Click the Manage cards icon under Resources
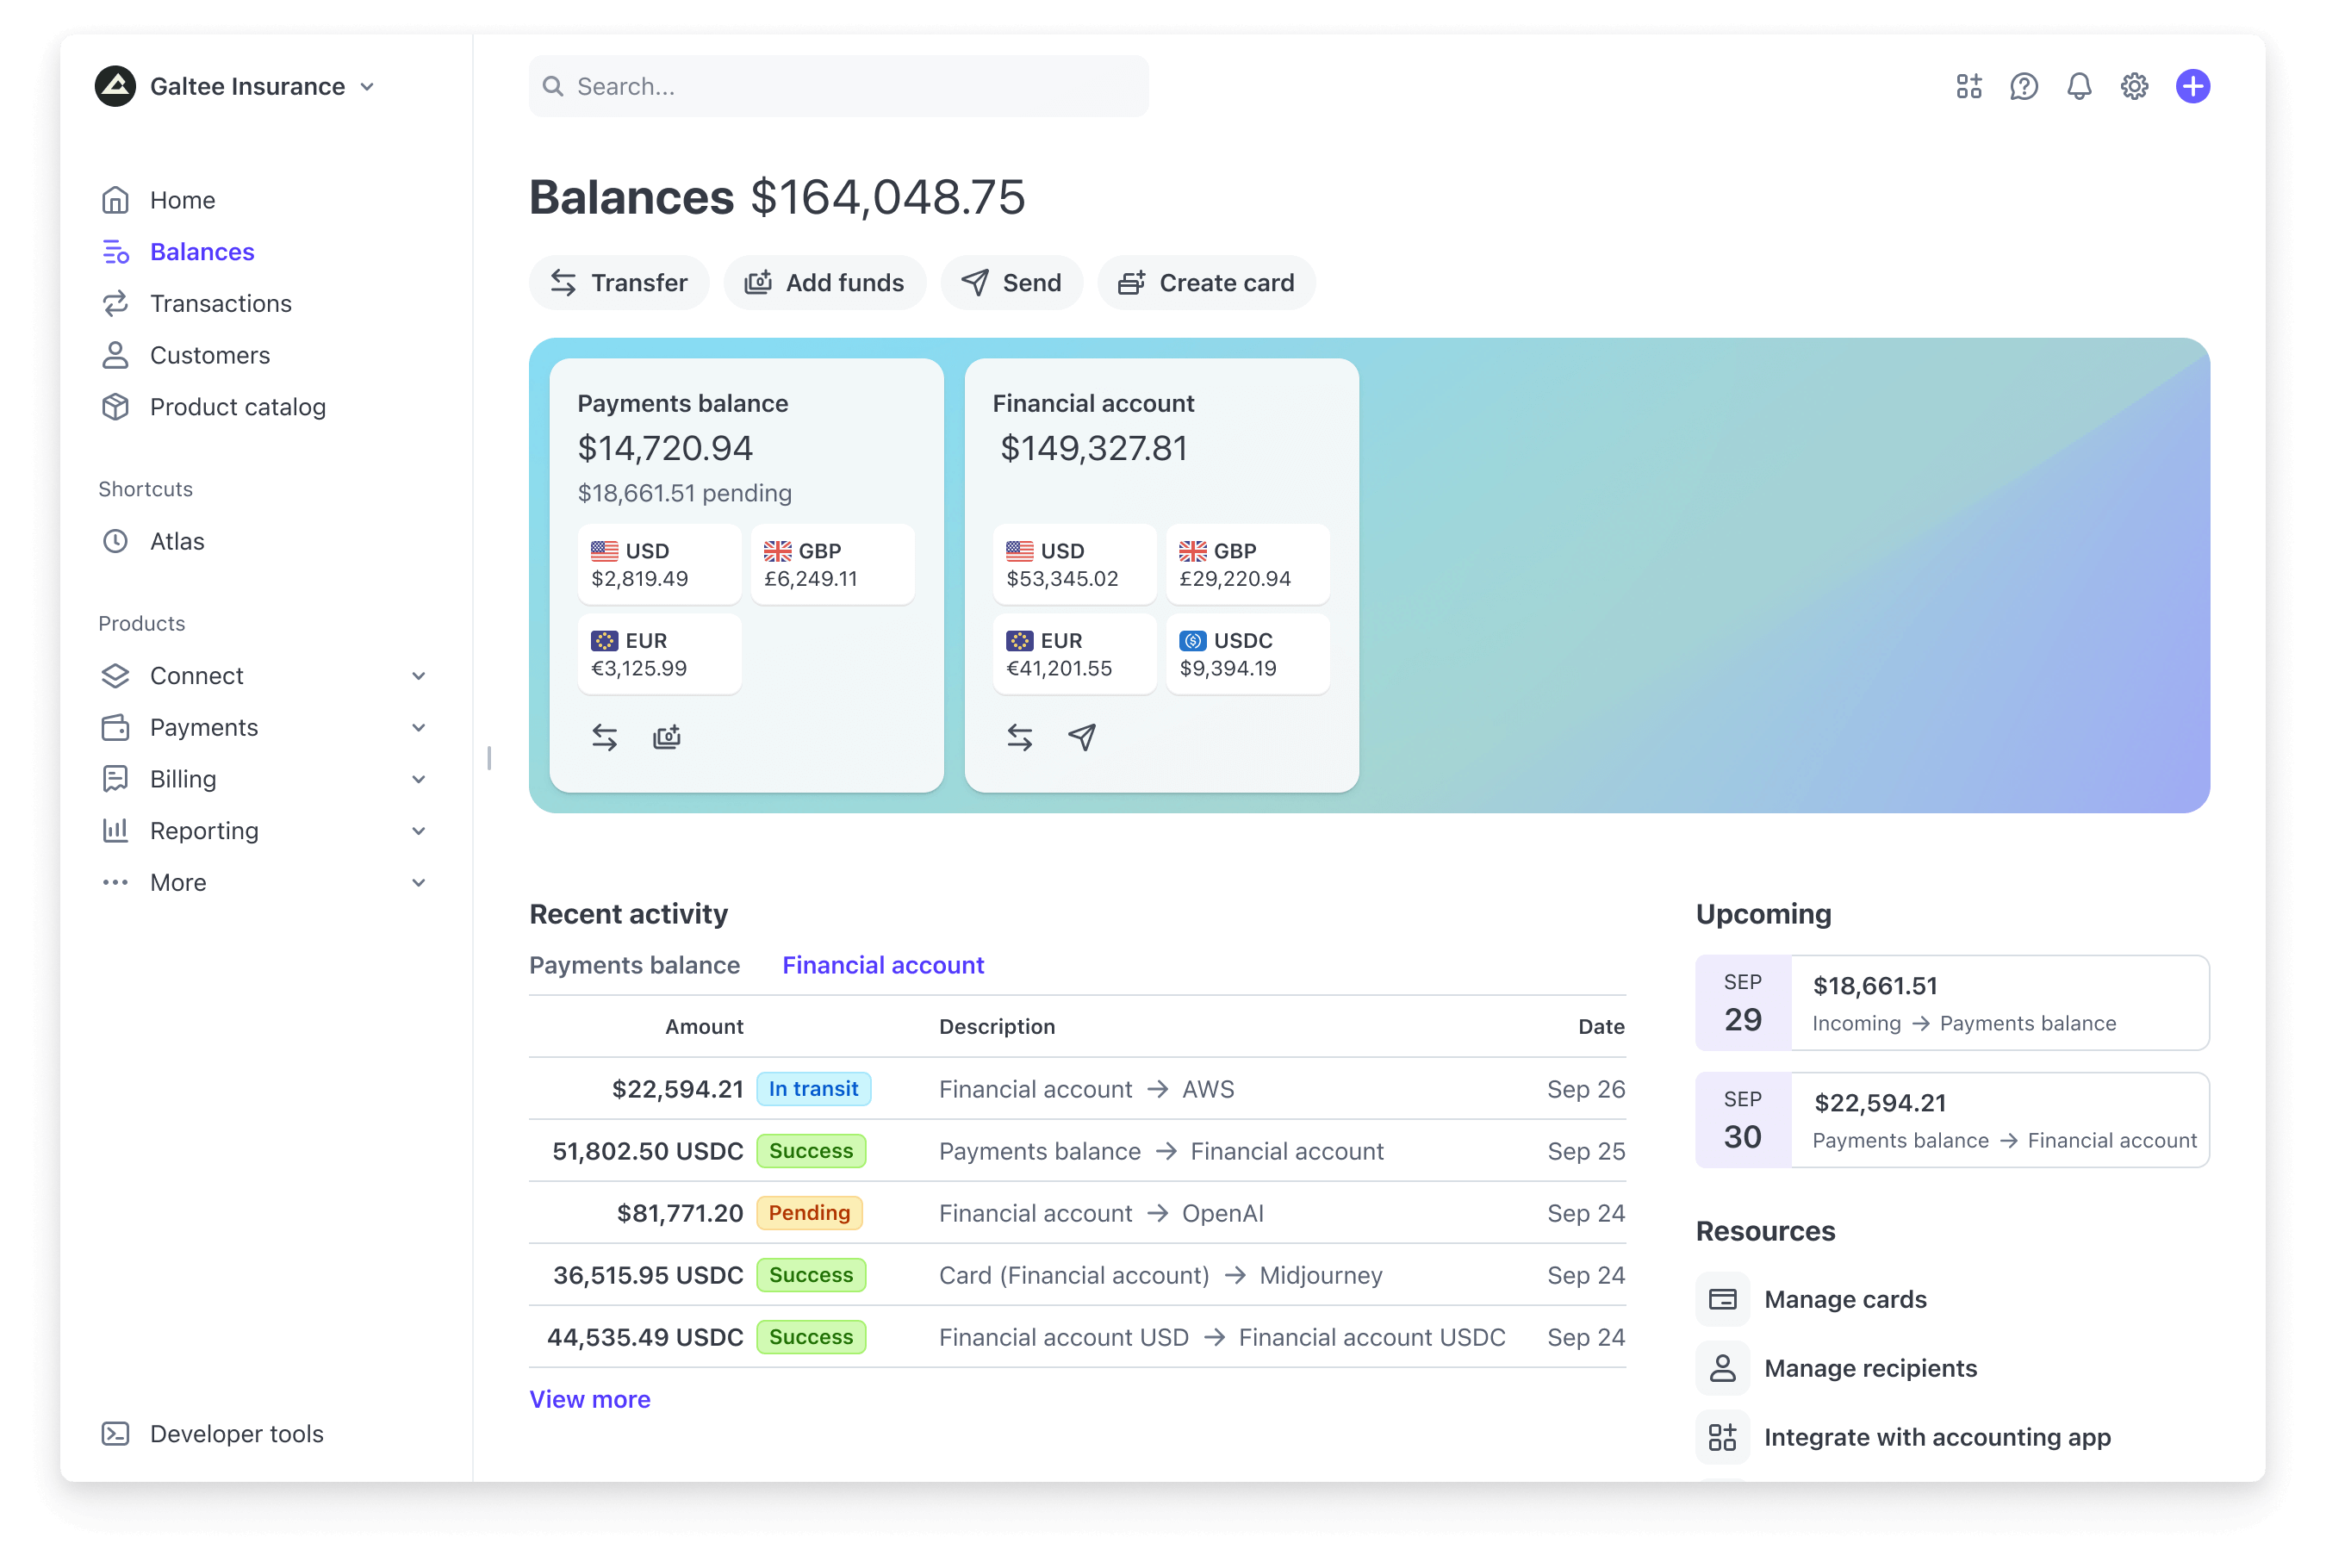 click(1722, 1298)
